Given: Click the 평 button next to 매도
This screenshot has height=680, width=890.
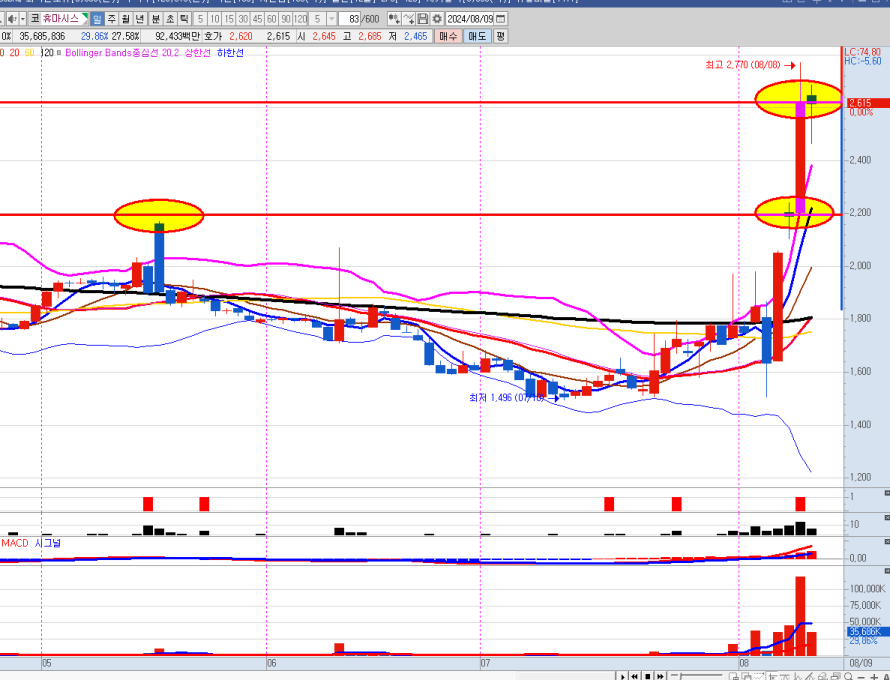Looking at the screenshot, I should (500, 36).
